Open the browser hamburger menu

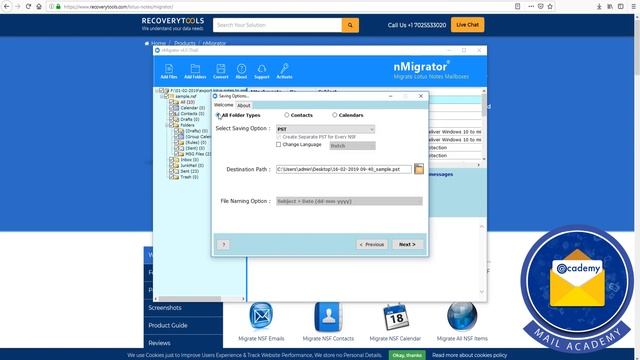633,7
